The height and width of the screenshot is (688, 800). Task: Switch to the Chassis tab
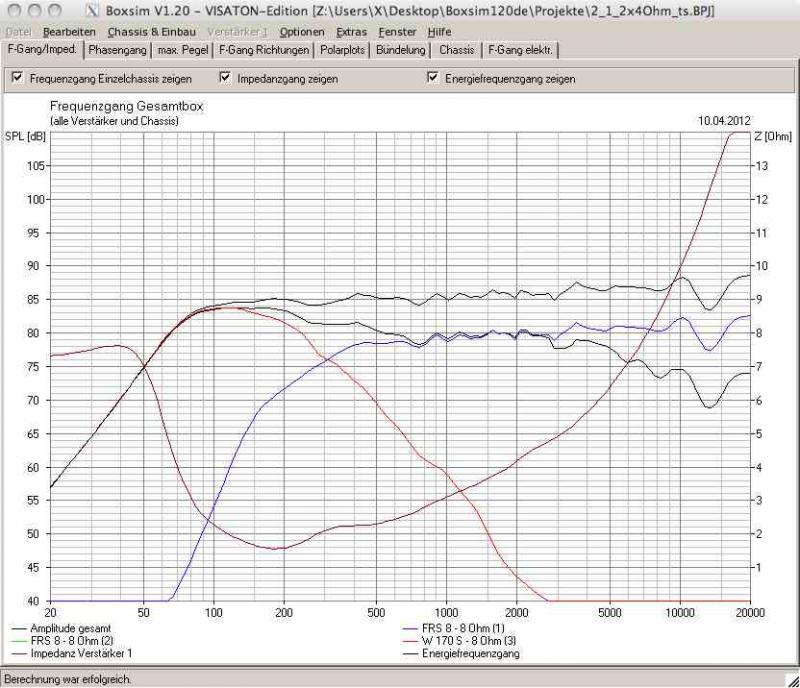tap(457, 50)
